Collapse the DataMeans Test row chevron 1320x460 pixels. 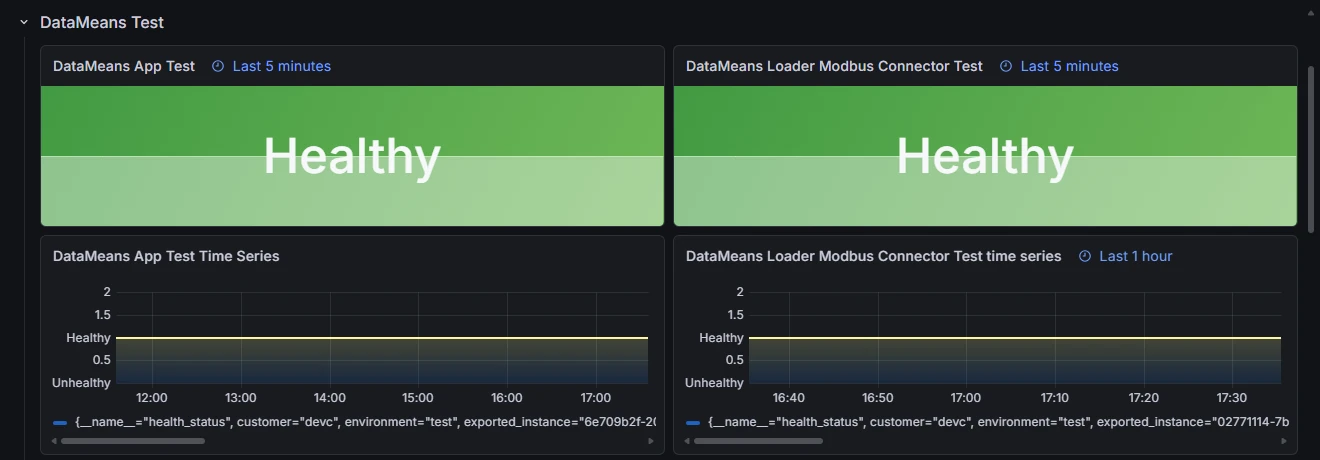[x=24, y=22]
